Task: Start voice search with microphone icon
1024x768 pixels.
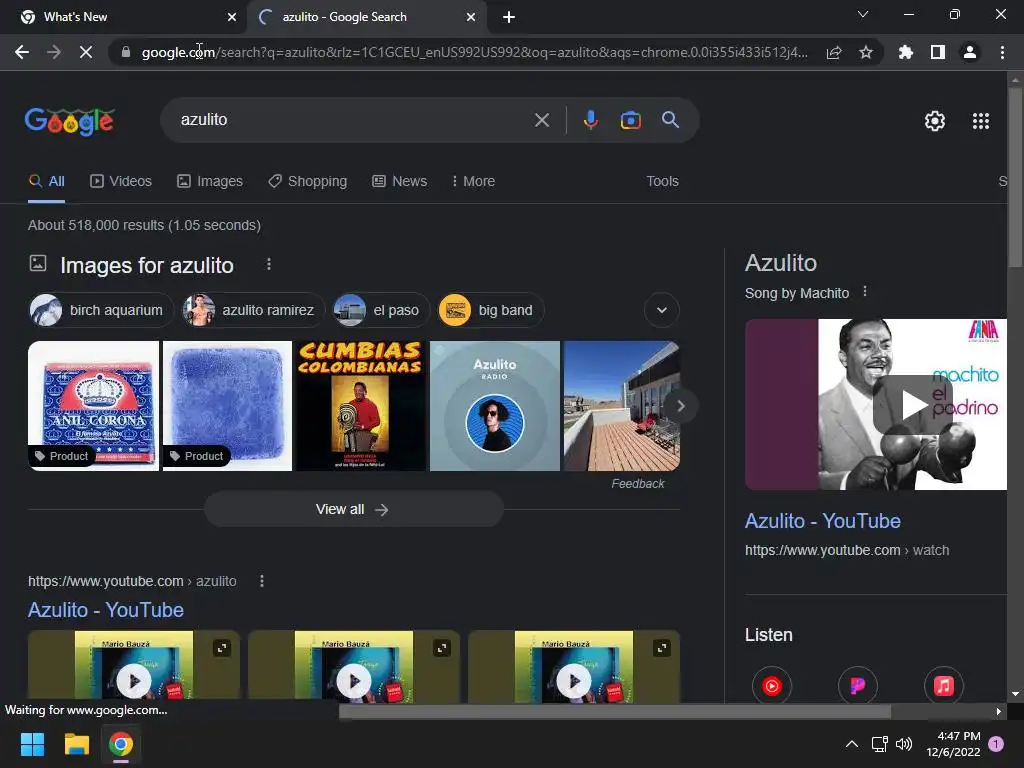Action: 590,120
